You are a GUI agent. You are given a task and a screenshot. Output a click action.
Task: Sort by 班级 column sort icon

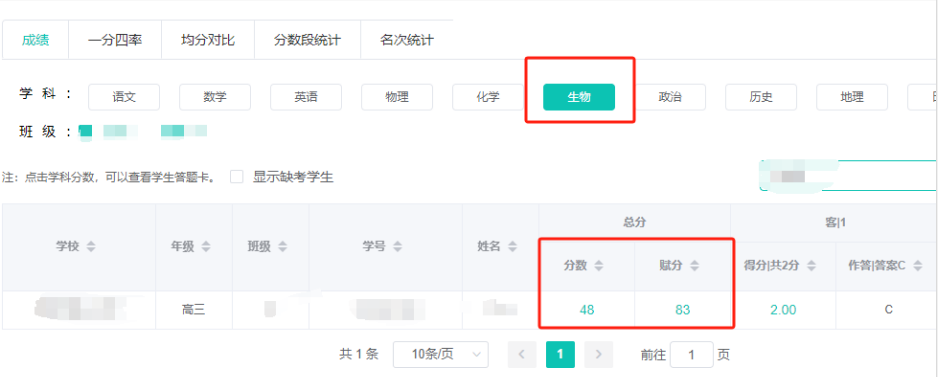coord(282,247)
